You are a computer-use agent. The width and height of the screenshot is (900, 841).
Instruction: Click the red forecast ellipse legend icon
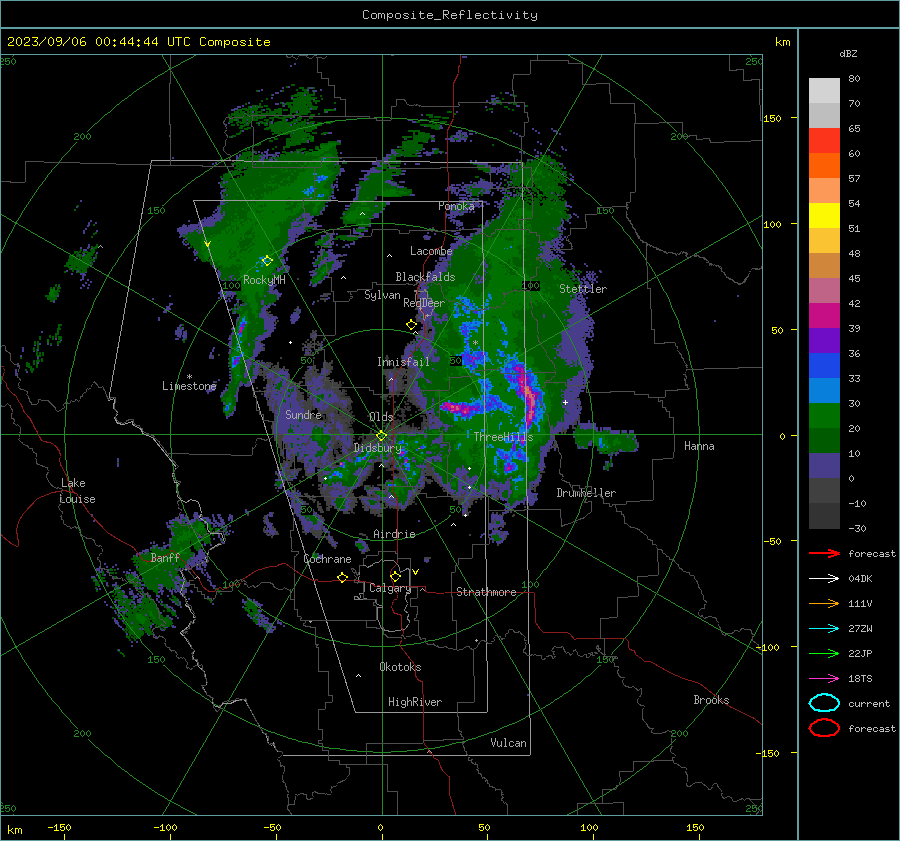(x=824, y=728)
